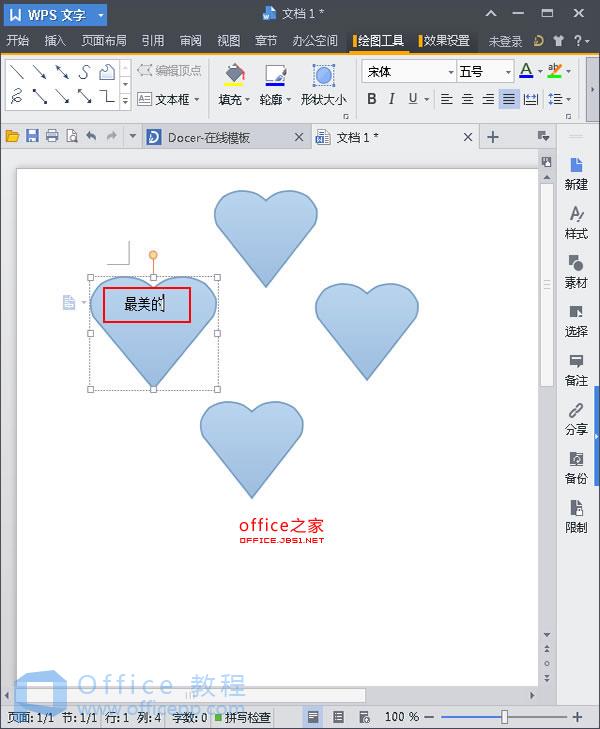This screenshot has height=729, width=600.
Task: Expand the shapes gallery more arrow
Action: pos(125,101)
